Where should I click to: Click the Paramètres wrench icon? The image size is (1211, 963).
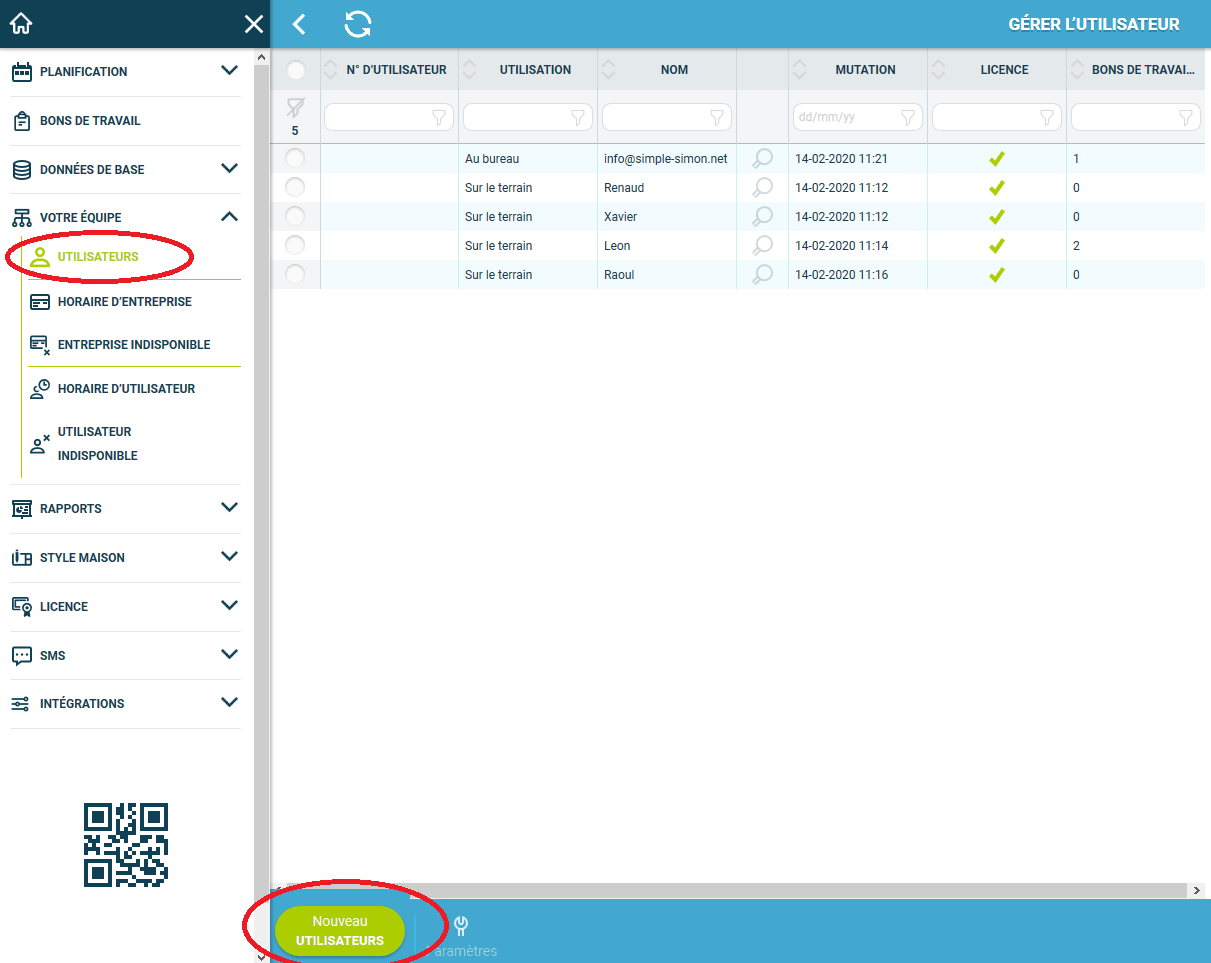461,926
